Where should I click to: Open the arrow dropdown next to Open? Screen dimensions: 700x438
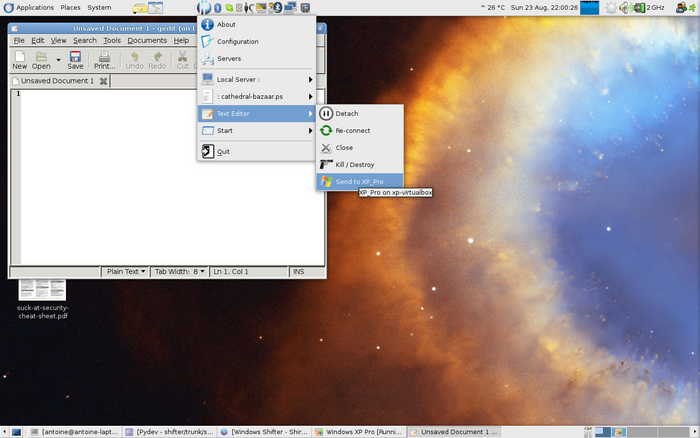coord(58,61)
